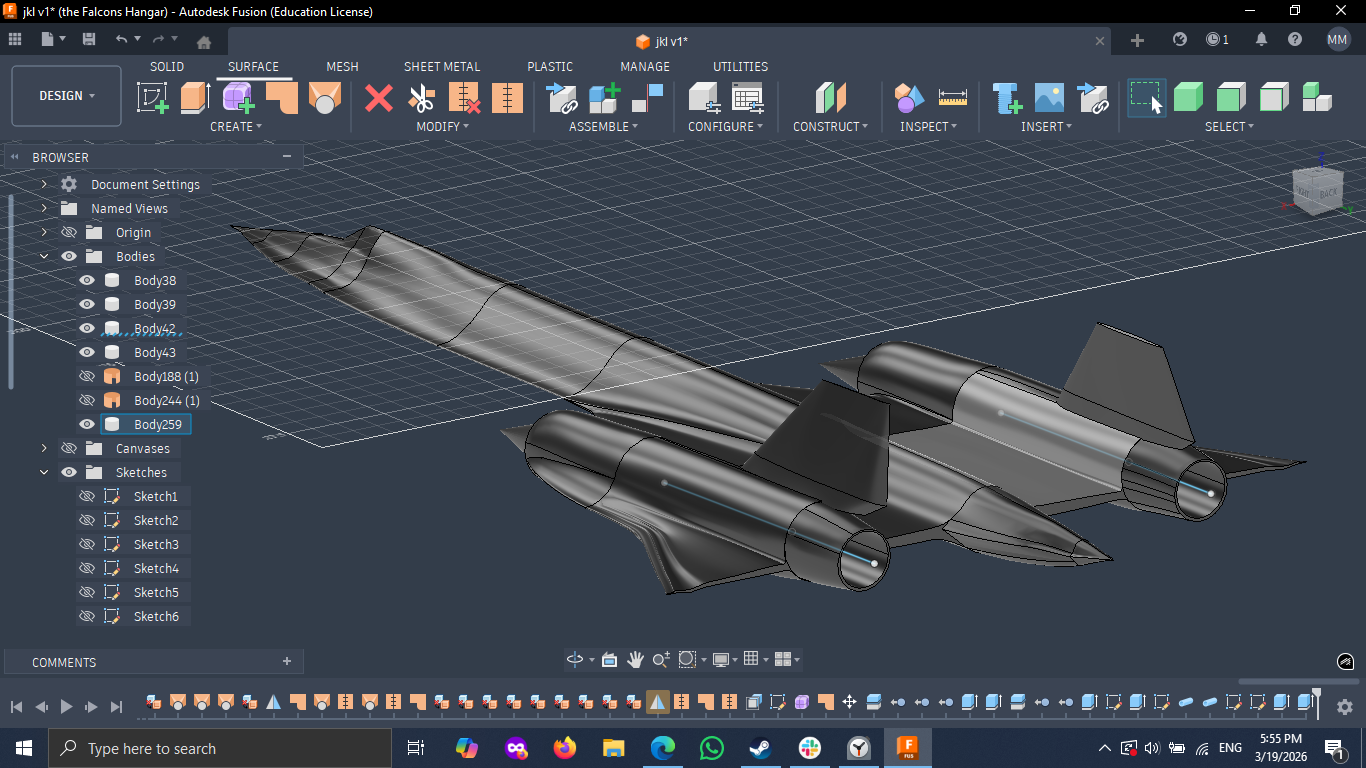Open the Create Form tool
Screen dimensions: 1366x768
(238, 98)
